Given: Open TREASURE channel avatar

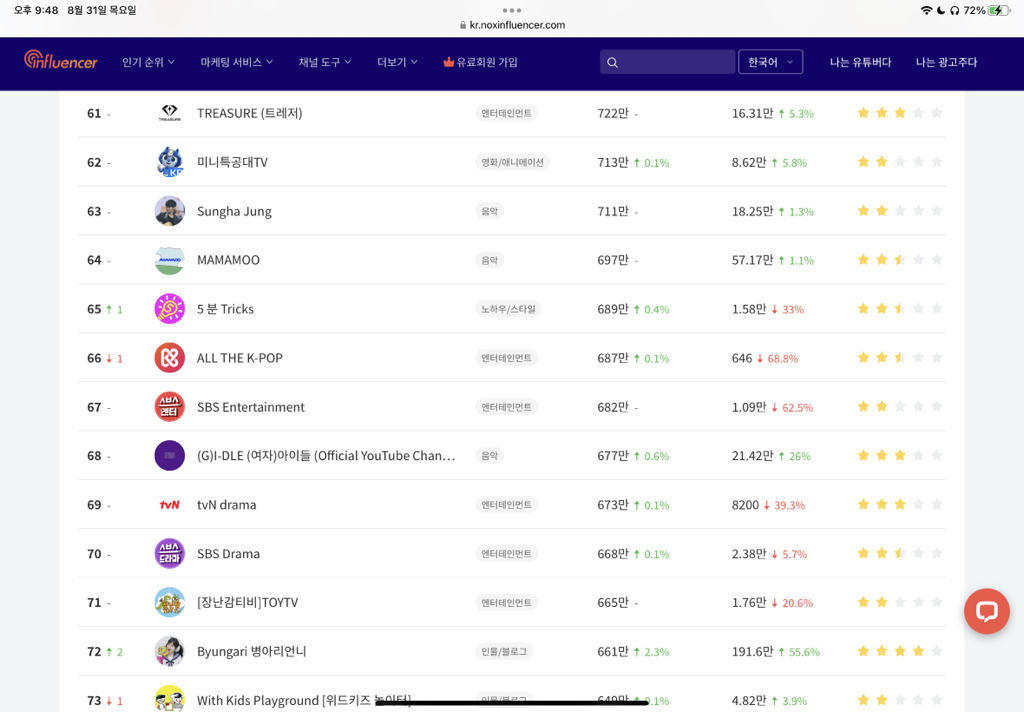Looking at the screenshot, I should click(169, 113).
